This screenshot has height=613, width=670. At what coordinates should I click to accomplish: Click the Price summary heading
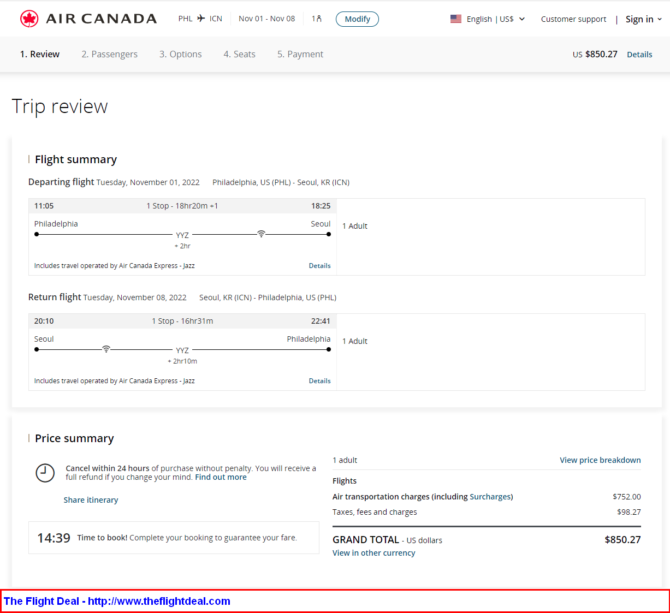click(74, 438)
